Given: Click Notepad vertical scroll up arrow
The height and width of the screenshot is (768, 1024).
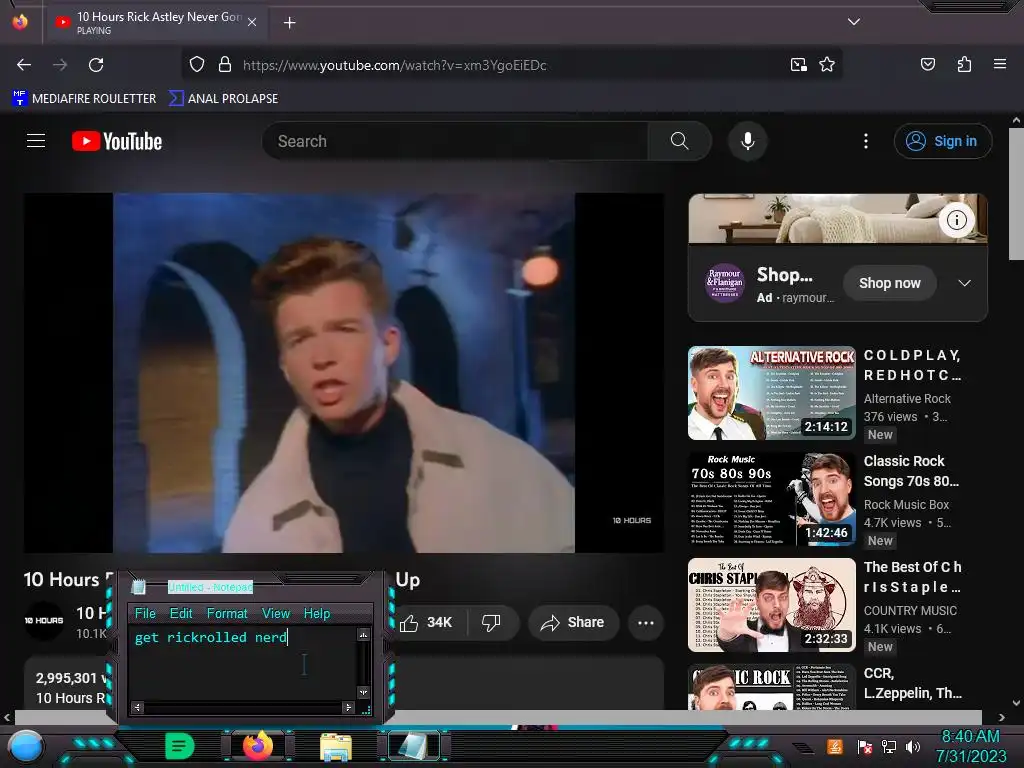Looking at the screenshot, I should click(x=364, y=634).
